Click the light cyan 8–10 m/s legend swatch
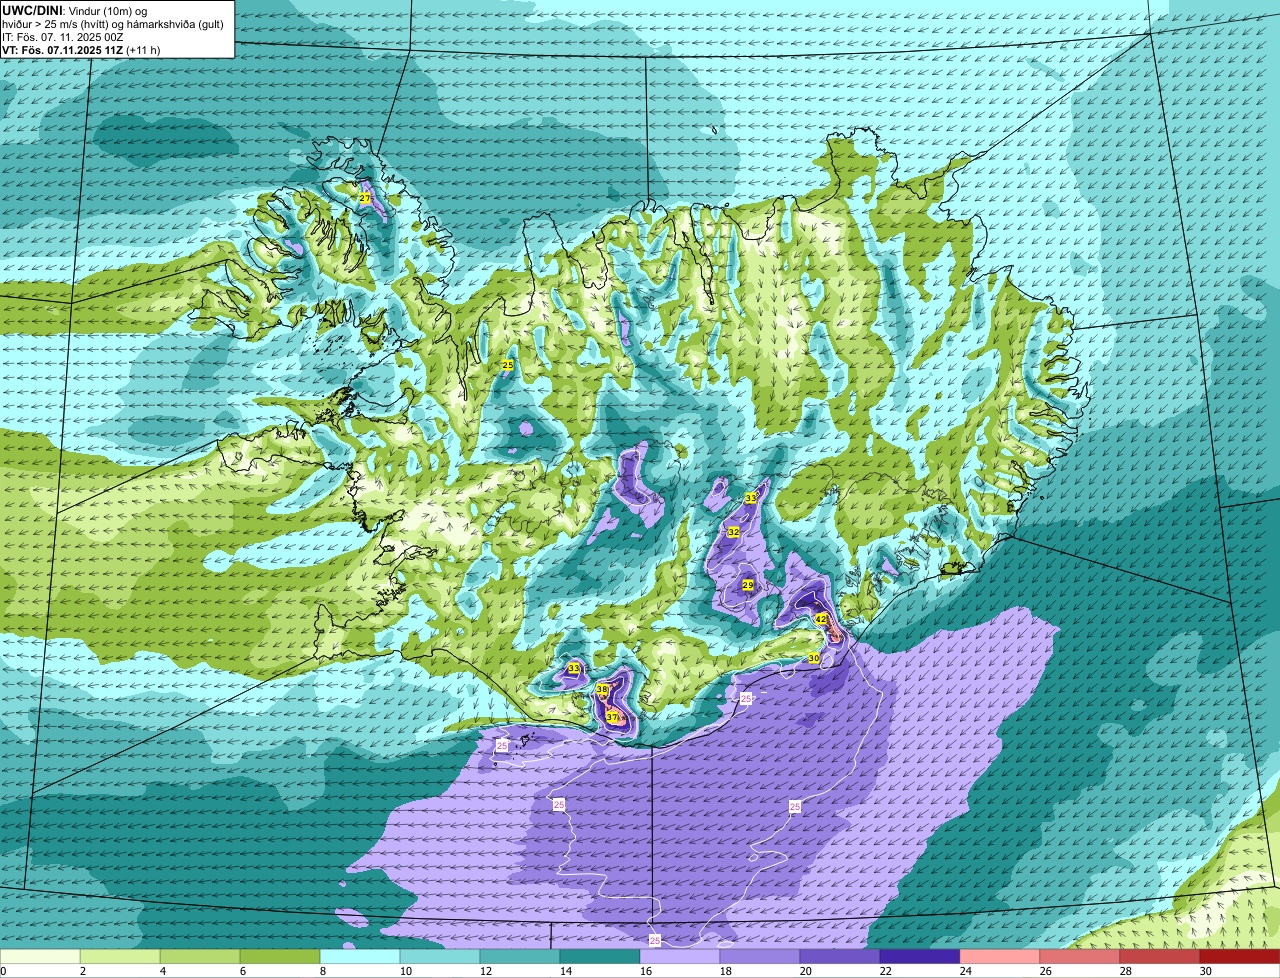The image size is (1280, 978). 361,957
